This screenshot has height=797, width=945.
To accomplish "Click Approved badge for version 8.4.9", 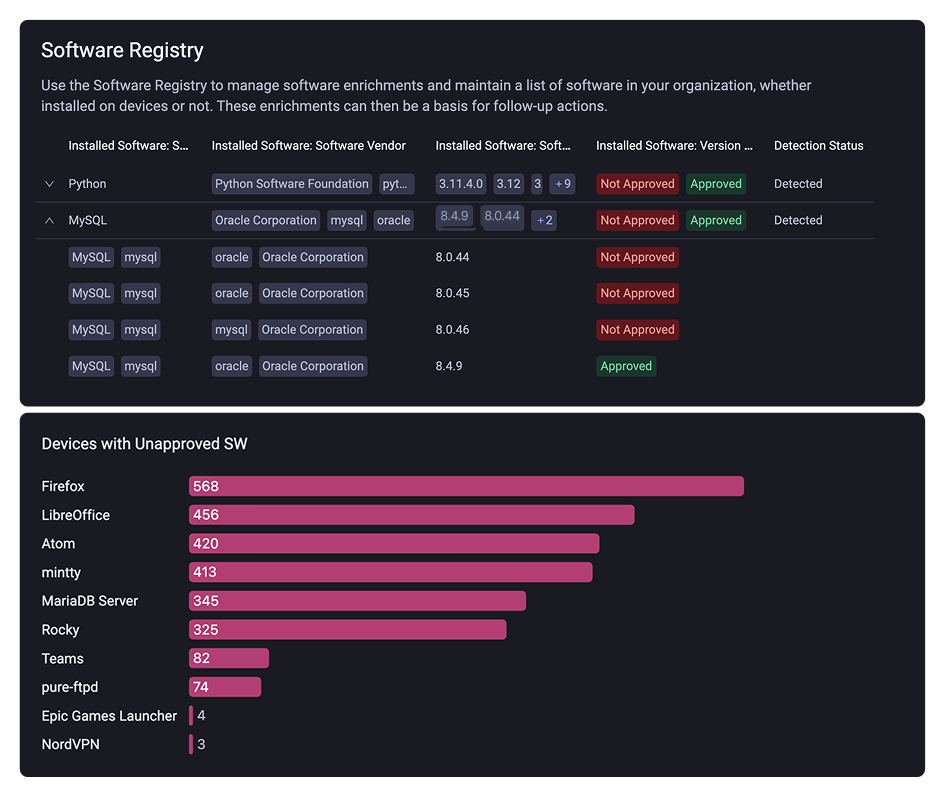I will tap(626, 367).
